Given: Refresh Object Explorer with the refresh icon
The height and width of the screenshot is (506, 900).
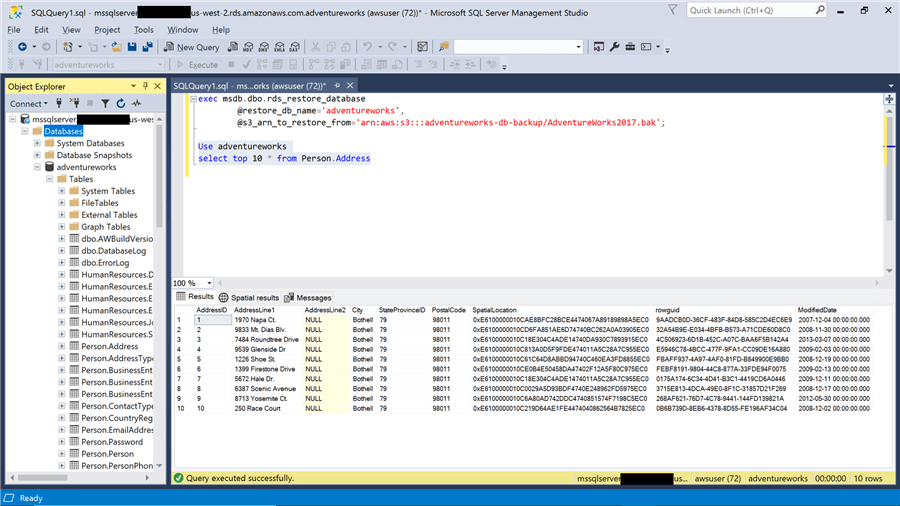Looking at the screenshot, I should tap(120, 103).
